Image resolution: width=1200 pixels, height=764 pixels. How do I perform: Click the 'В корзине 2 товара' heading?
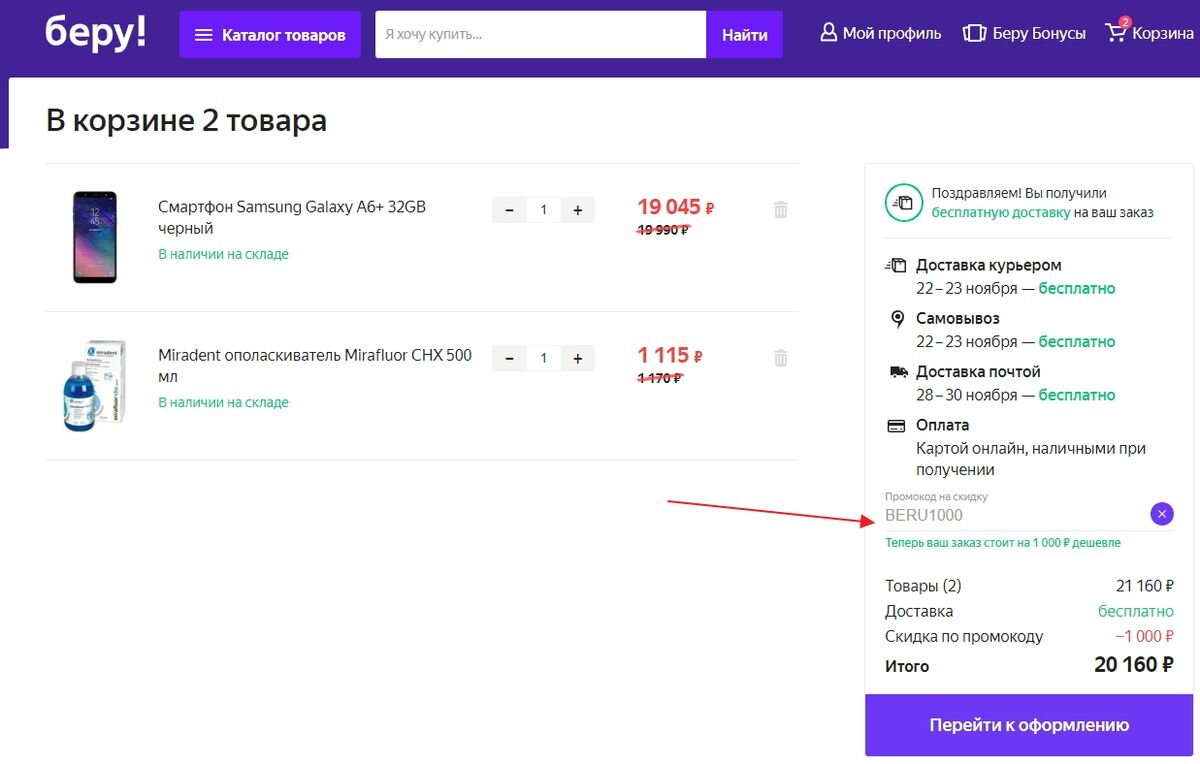pos(186,121)
